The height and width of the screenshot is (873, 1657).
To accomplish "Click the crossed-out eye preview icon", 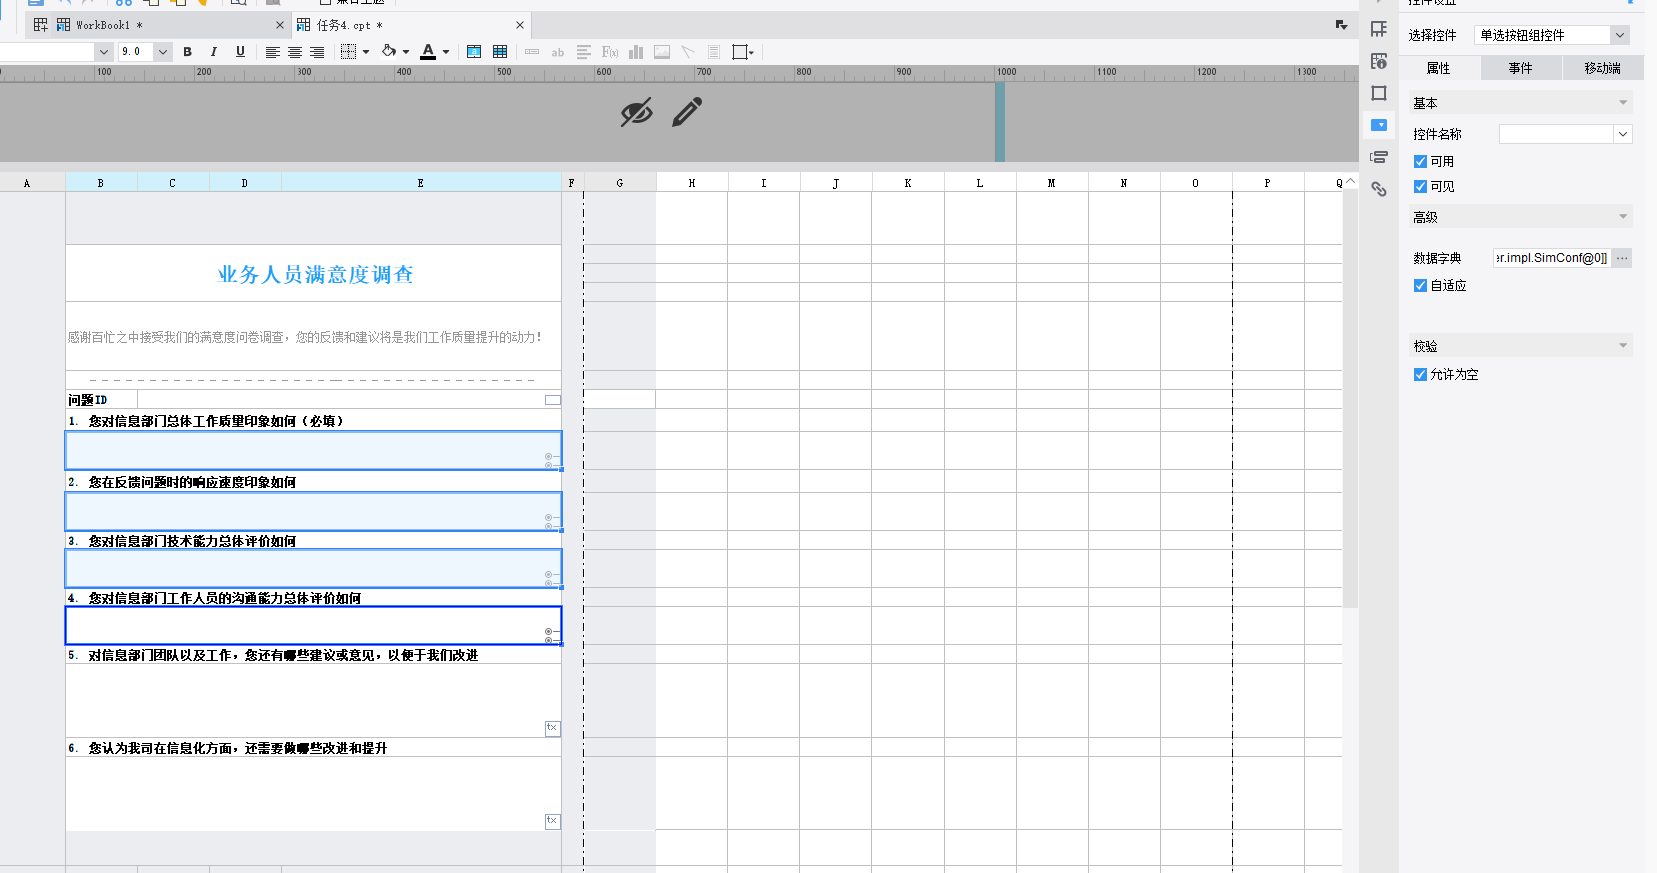I will (x=636, y=112).
